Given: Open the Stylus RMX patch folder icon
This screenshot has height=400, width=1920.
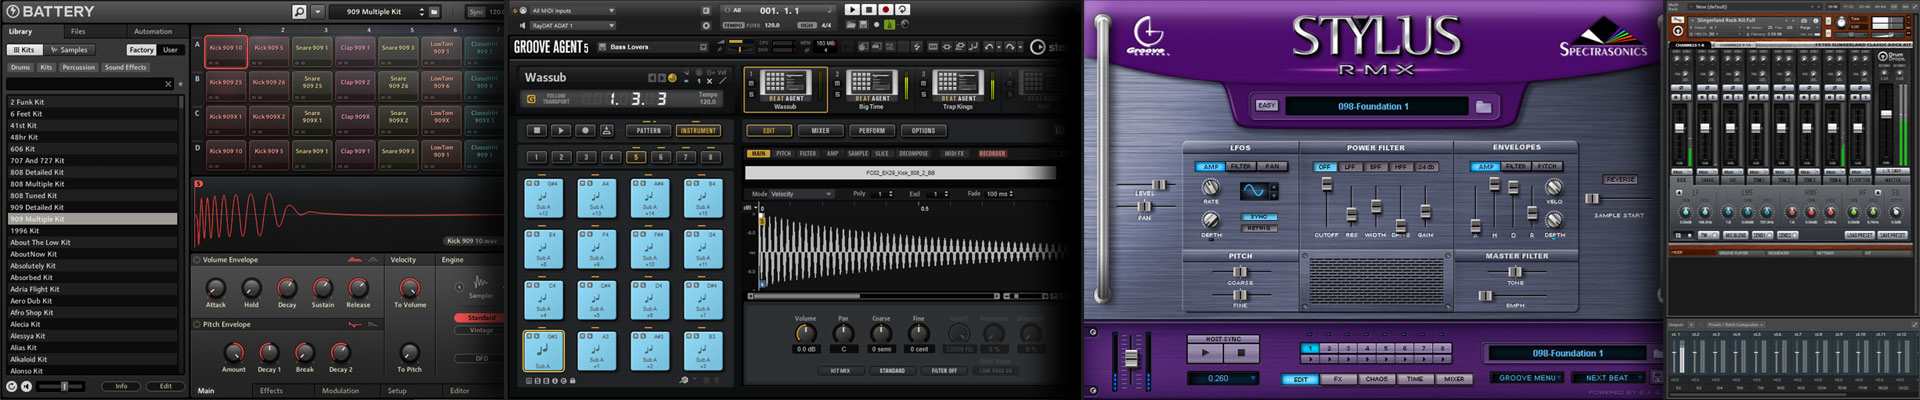Looking at the screenshot, I should 1483,106.
